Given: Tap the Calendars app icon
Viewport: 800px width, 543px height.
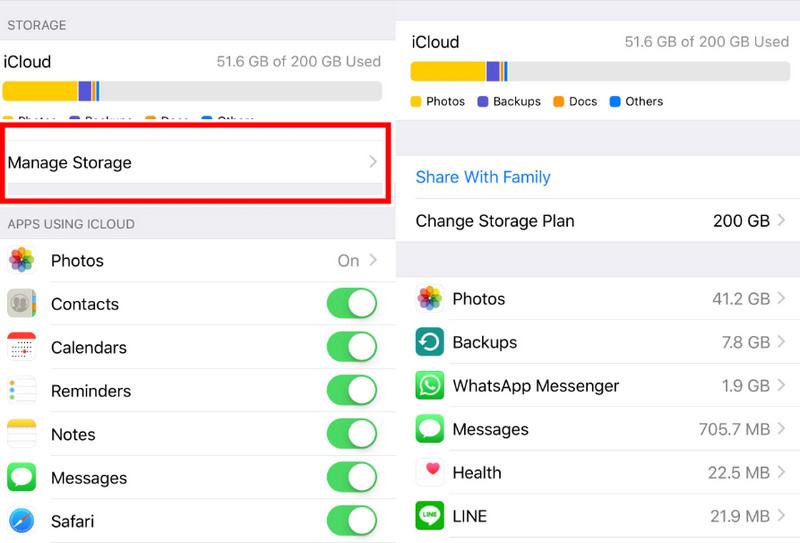Looking at the screenshot, I should click(x=22, y=348).
